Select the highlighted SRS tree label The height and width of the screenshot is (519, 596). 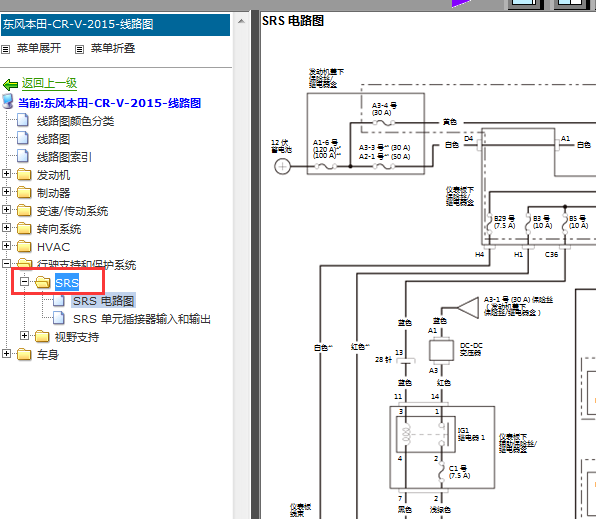click(67, 283)
